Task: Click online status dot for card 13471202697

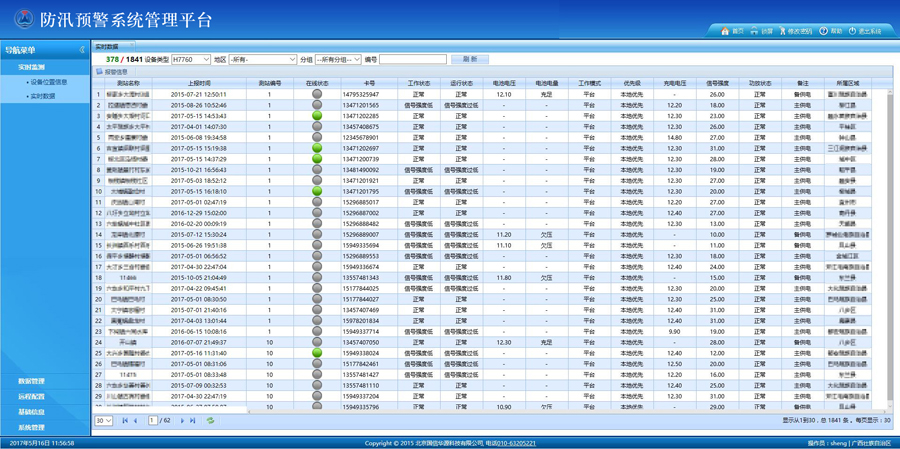Action: point(317,148)
